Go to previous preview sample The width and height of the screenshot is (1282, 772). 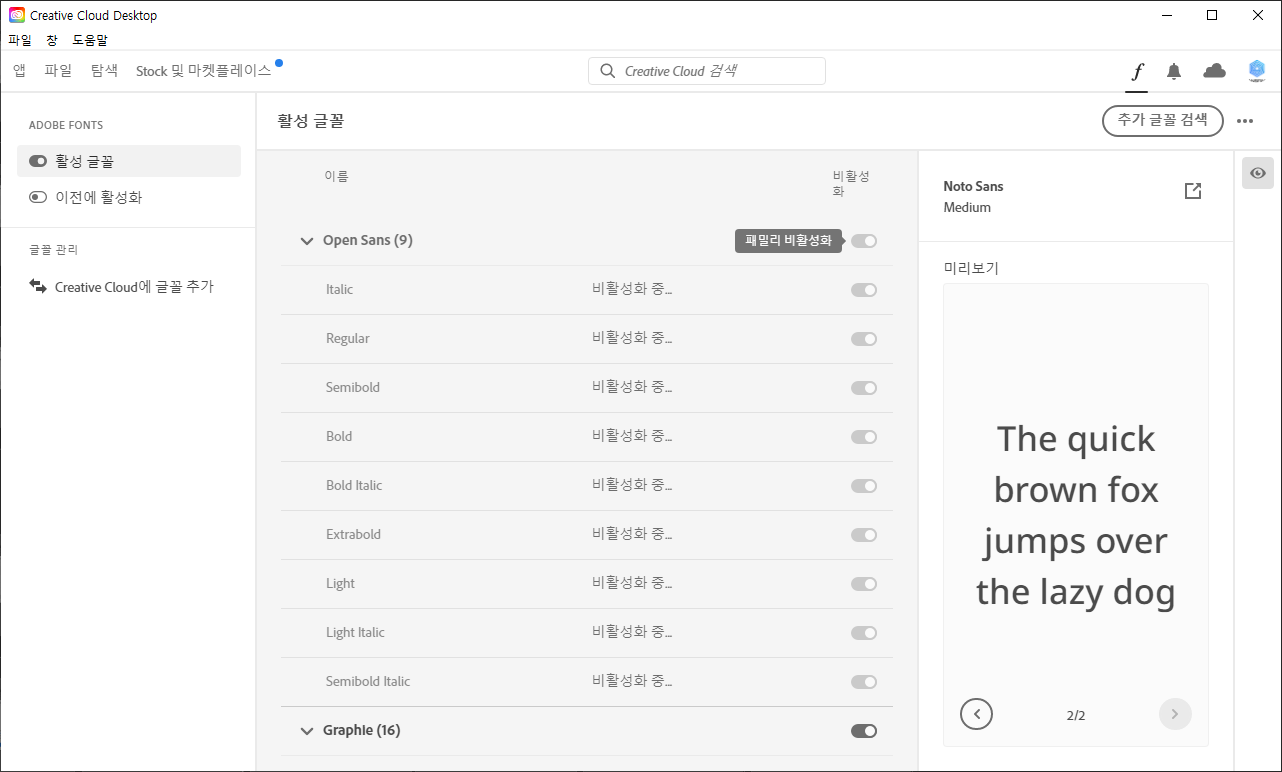pyautogui.click(x=976, y=714)
